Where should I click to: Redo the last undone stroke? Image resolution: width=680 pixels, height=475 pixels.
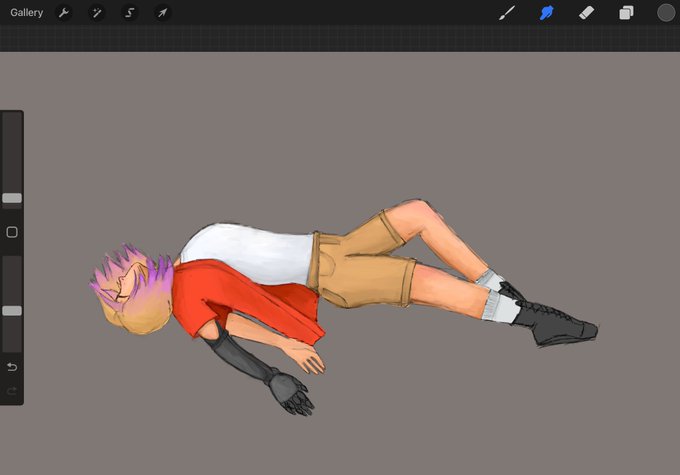[x=12, y=391]
